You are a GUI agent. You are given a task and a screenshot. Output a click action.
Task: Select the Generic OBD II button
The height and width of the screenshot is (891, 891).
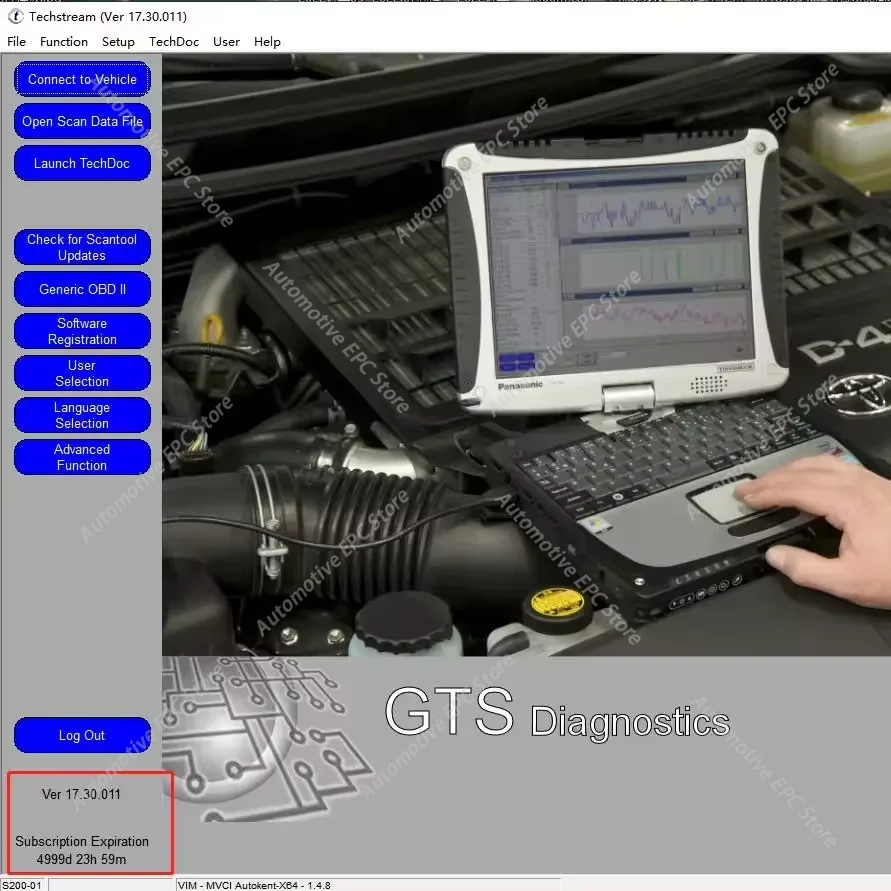tap(82, 289)
